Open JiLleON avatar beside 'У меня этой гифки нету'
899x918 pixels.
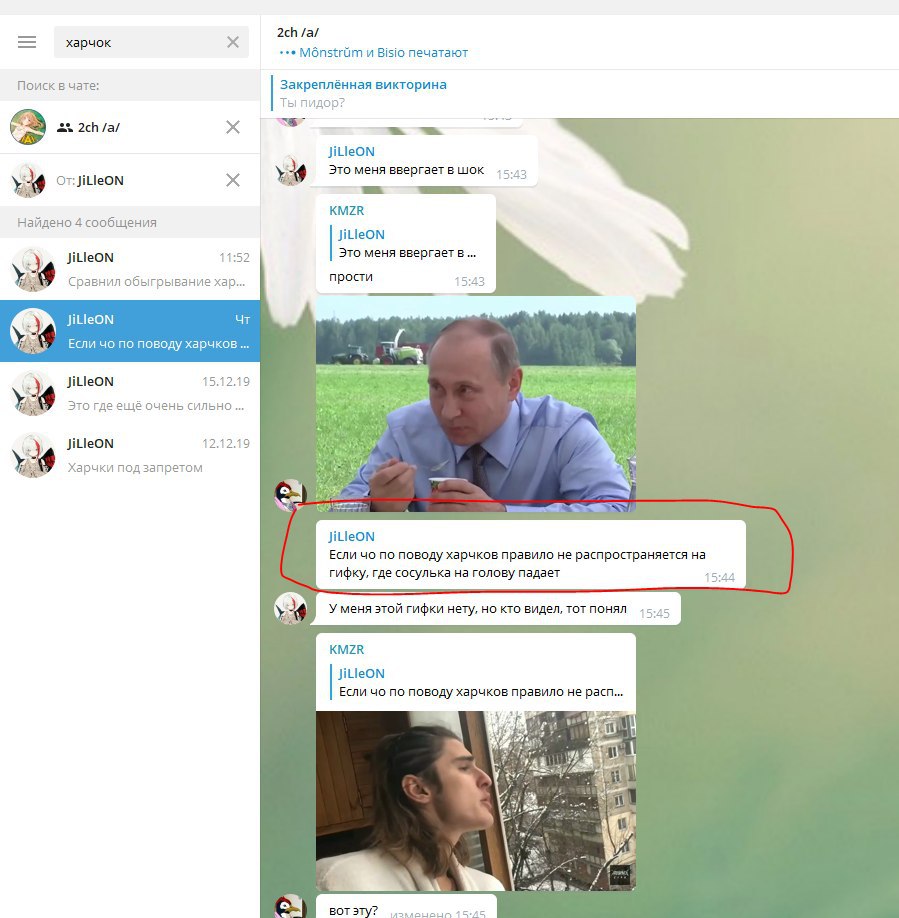pos(290,608)
